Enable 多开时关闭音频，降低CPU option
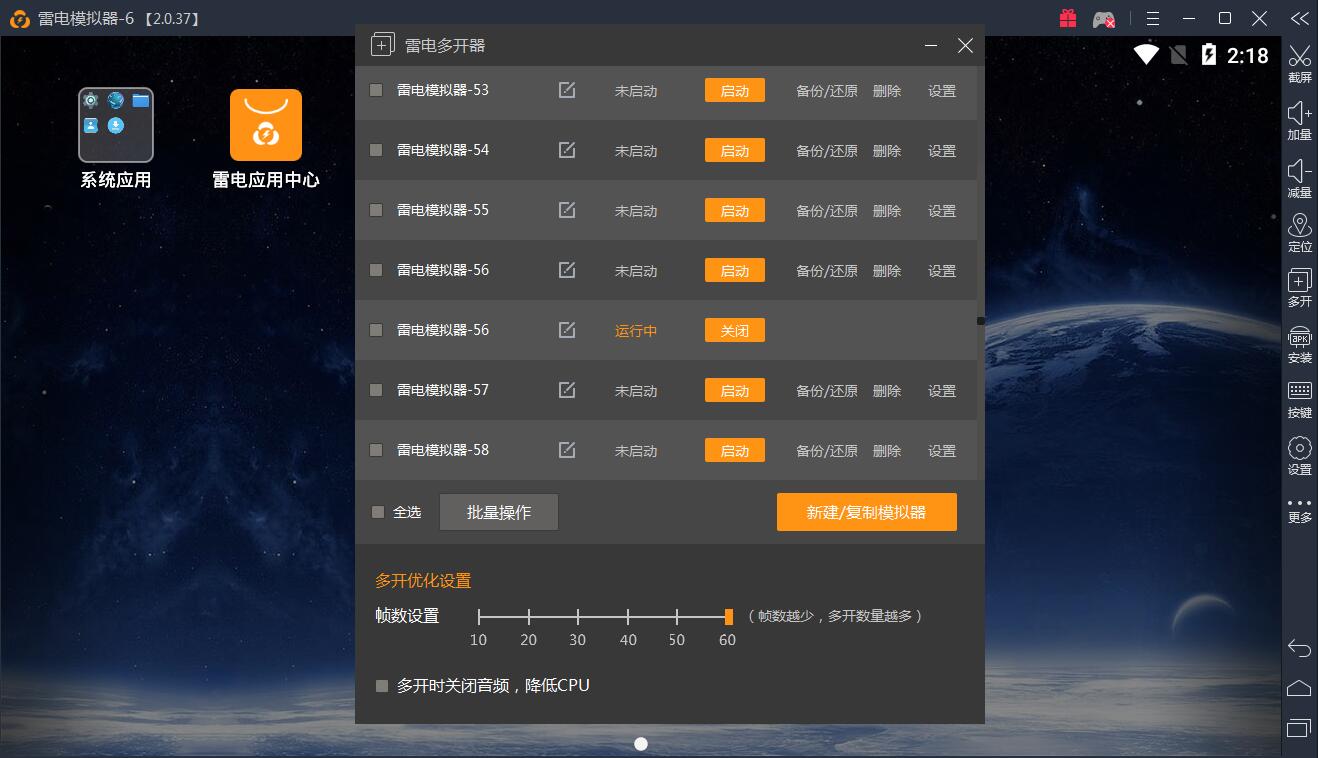 pyautogui.click(x=381, y=686)
